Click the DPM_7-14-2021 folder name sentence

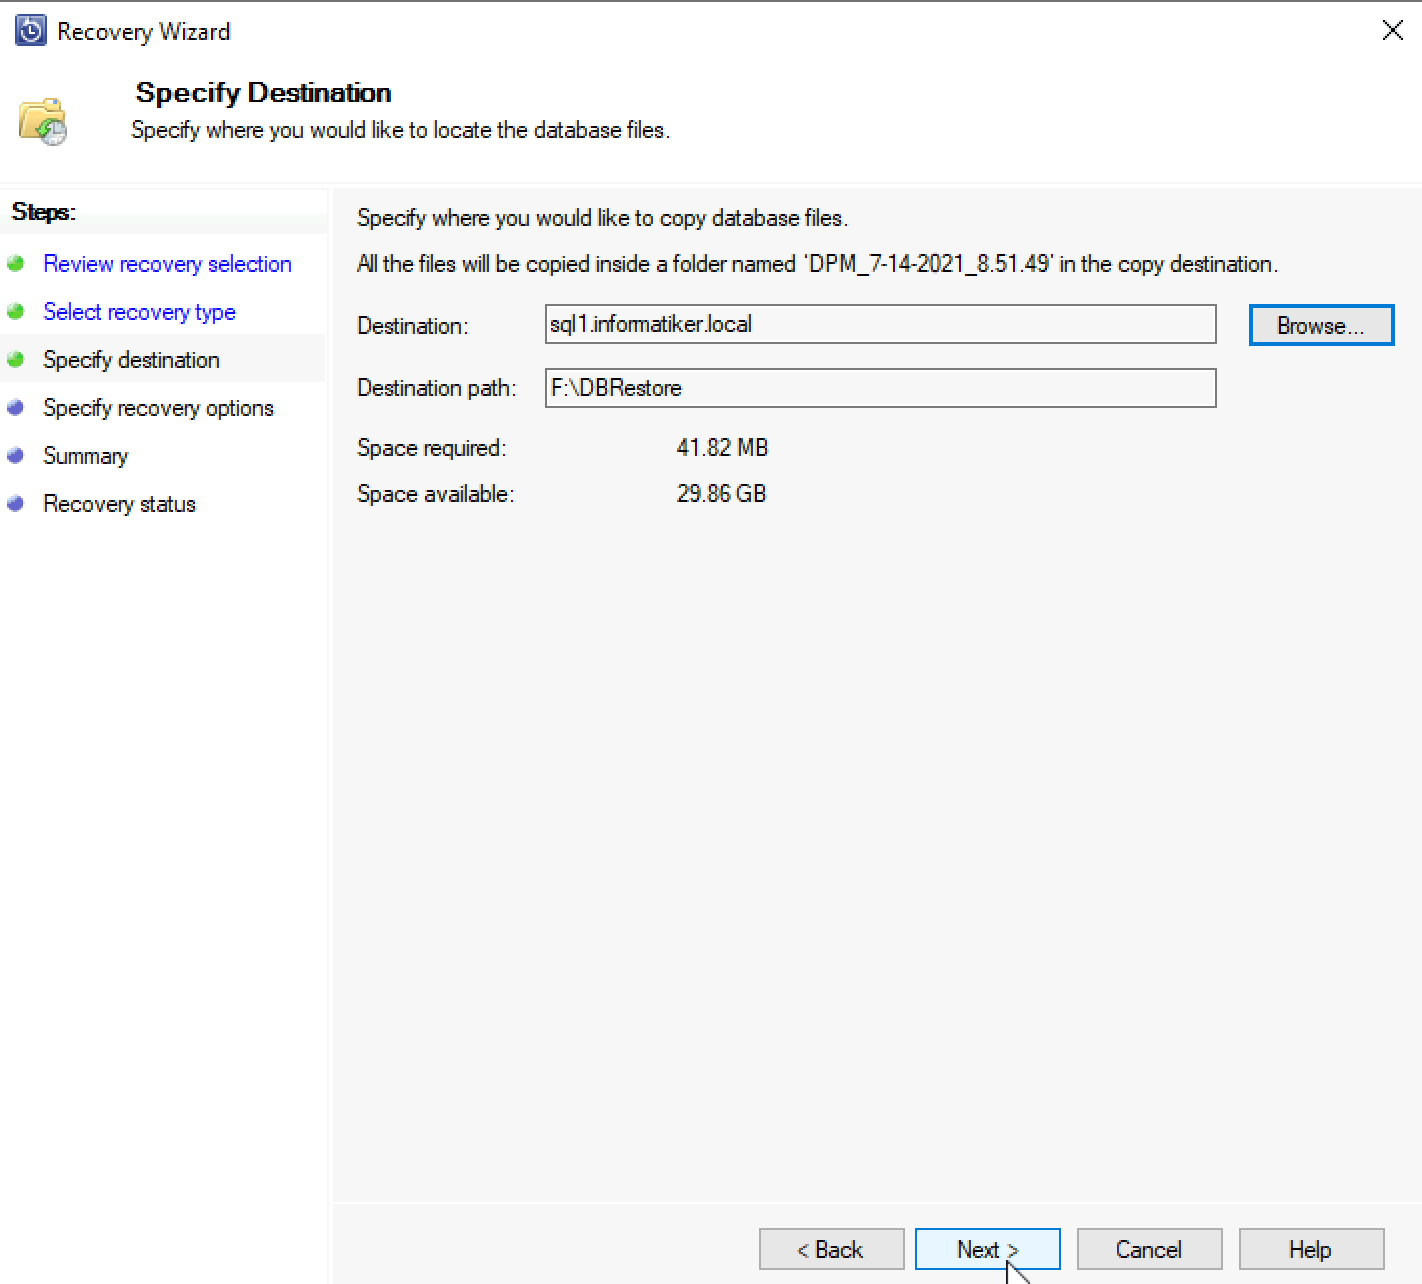click(817, 264)
